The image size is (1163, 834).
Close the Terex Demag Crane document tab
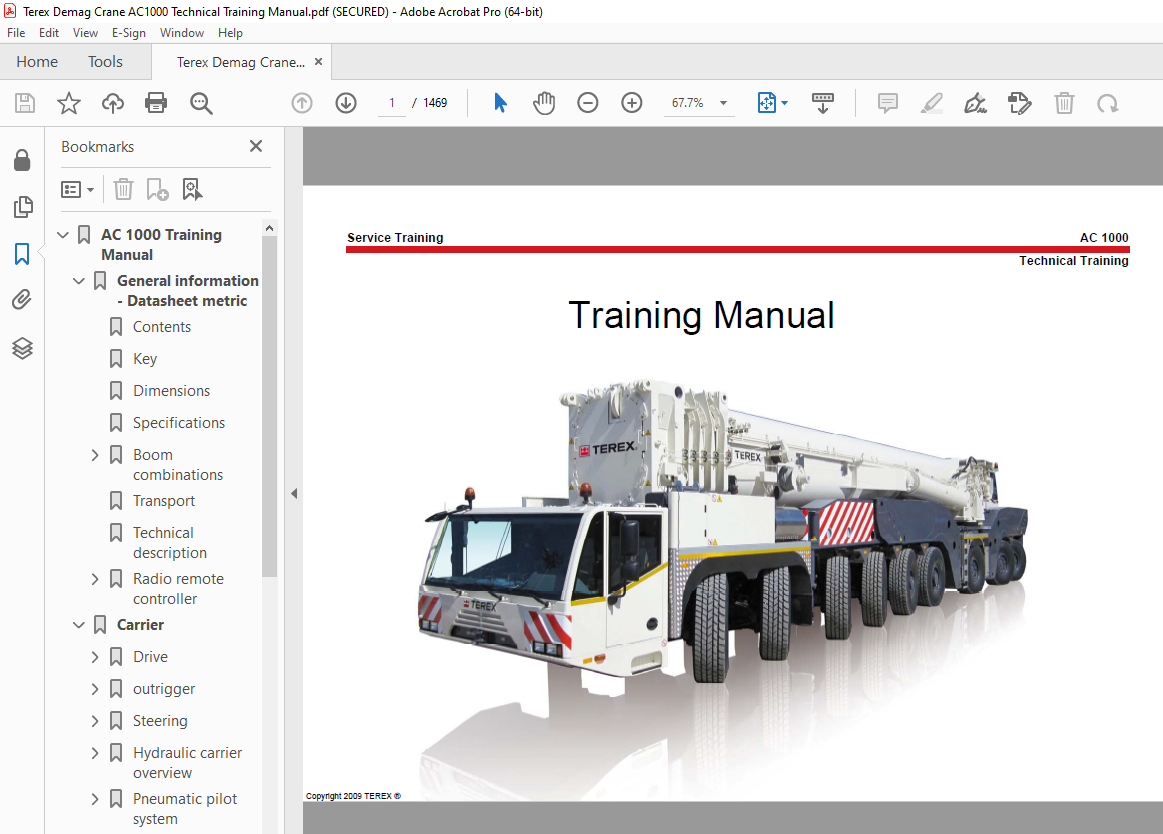pos(318,62)
